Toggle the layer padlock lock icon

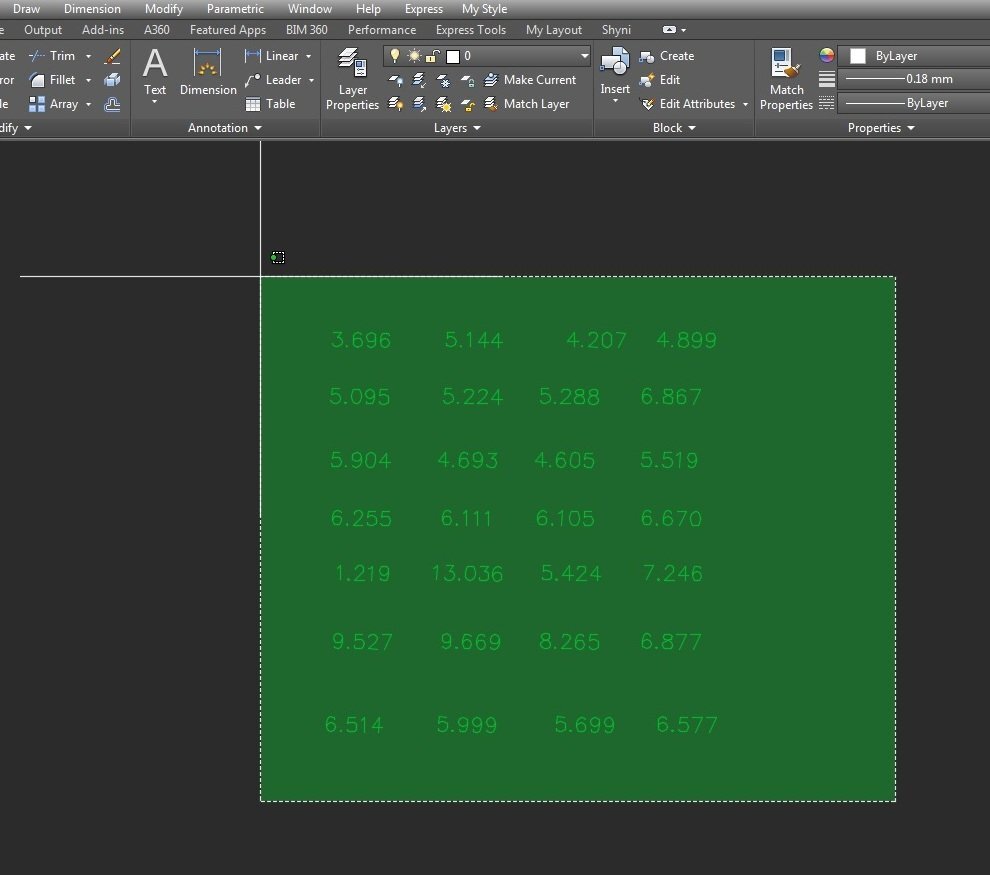pyautogui.click(x=433, y=56)
